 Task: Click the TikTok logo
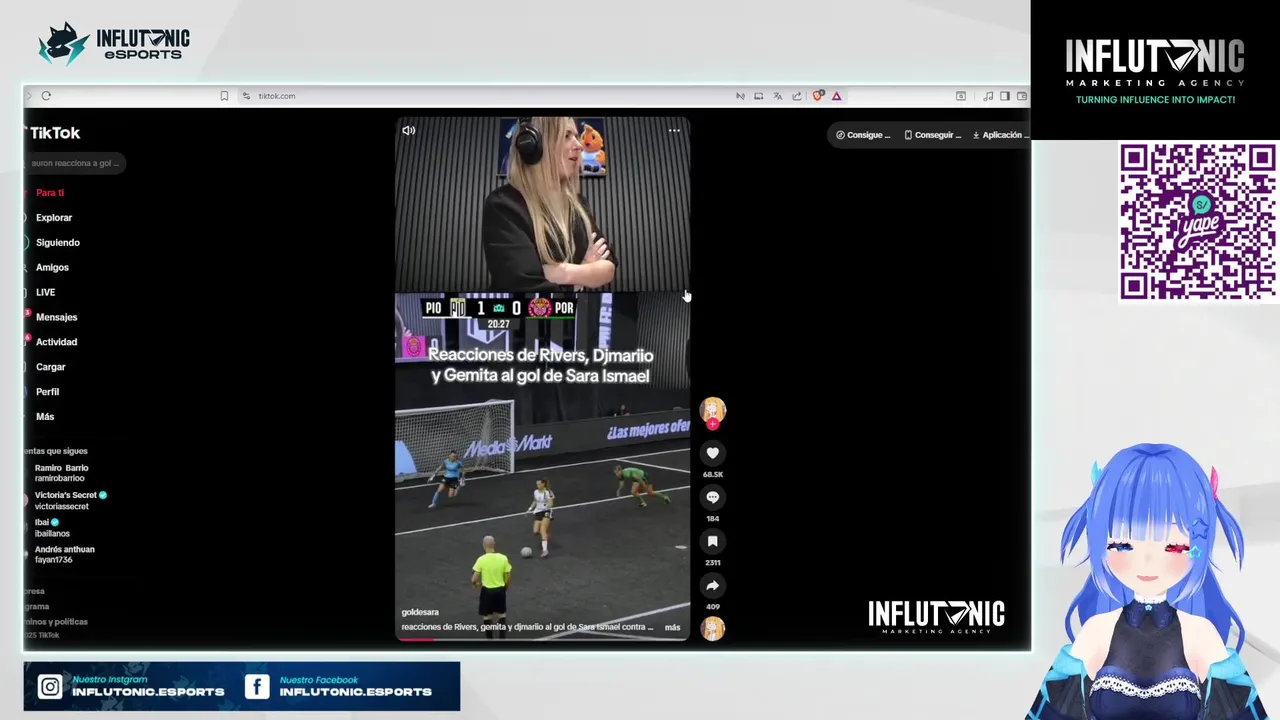54,133
